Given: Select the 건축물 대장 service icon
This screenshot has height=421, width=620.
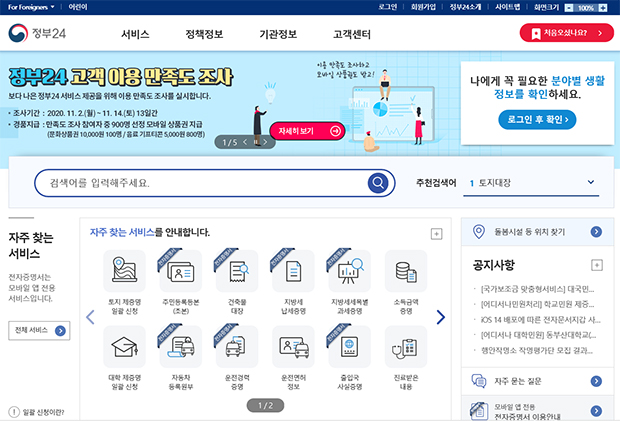Looking at the screenshot, I should click(x=237, y=270).
